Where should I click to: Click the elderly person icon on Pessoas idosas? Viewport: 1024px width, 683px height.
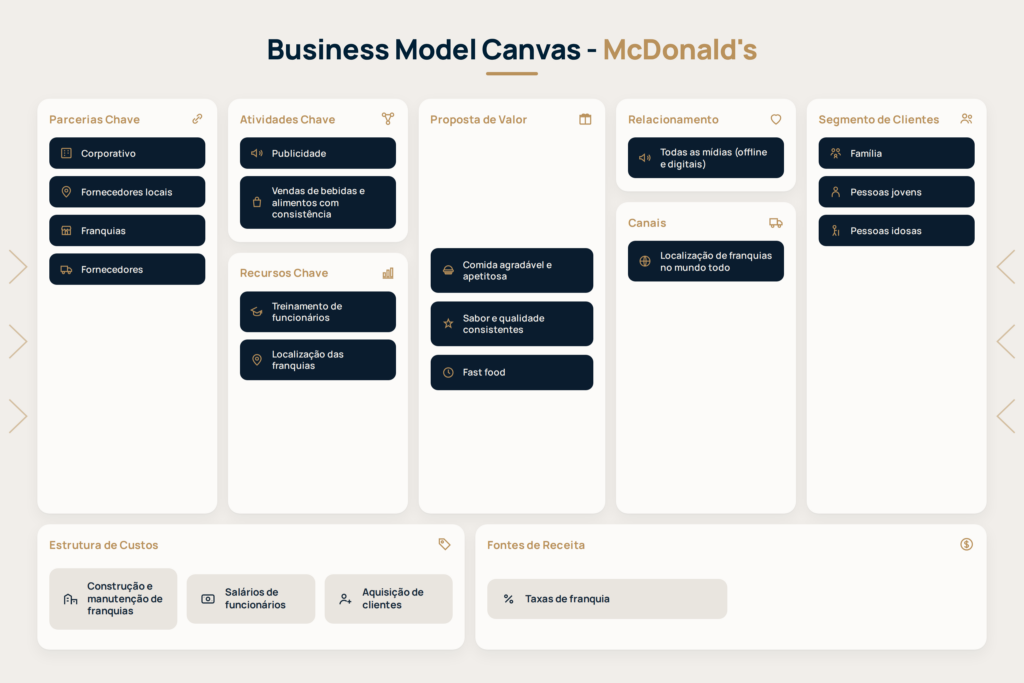point(835,230)
